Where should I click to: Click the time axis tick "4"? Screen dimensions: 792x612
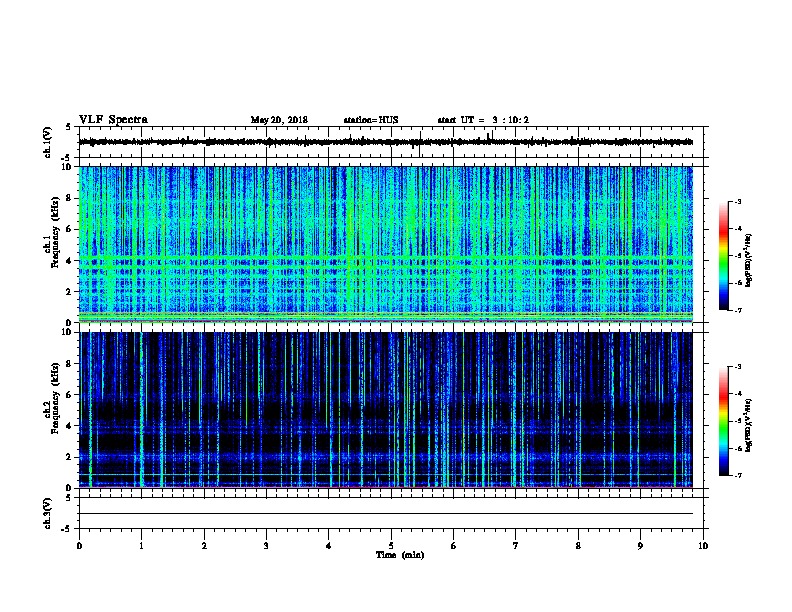click(329, 545)
